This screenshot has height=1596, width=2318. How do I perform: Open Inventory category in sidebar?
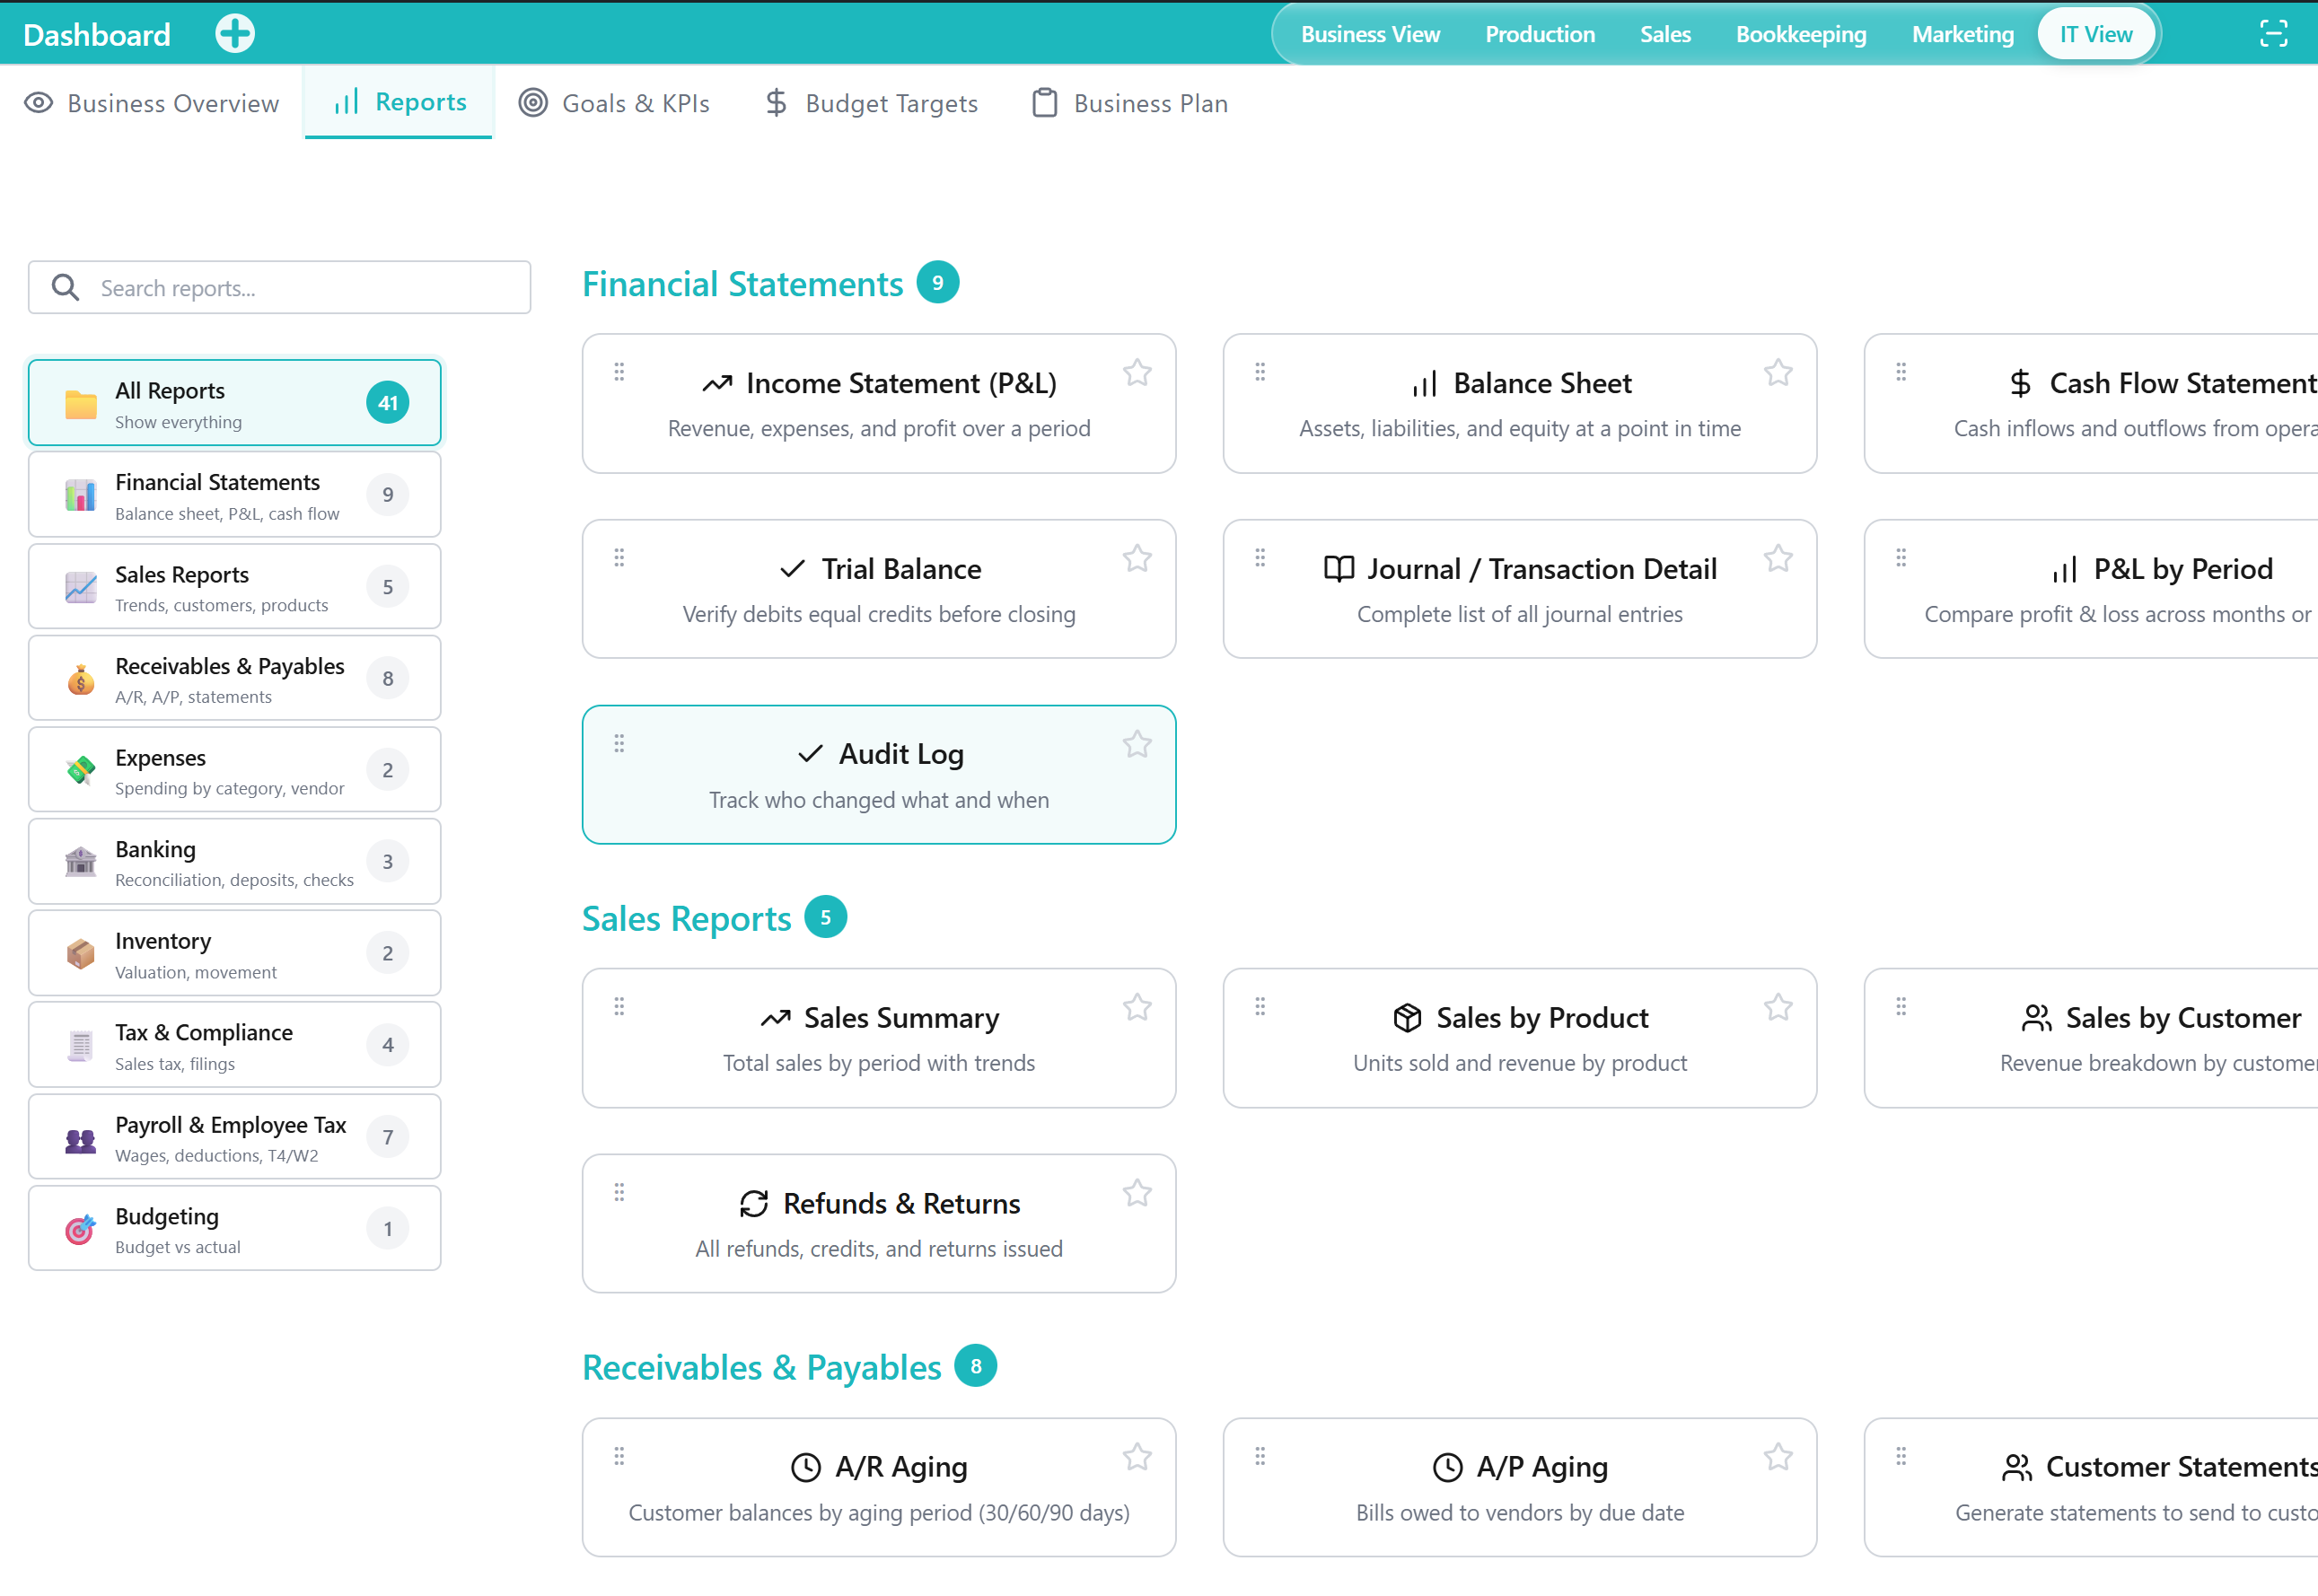coord(234,954)
